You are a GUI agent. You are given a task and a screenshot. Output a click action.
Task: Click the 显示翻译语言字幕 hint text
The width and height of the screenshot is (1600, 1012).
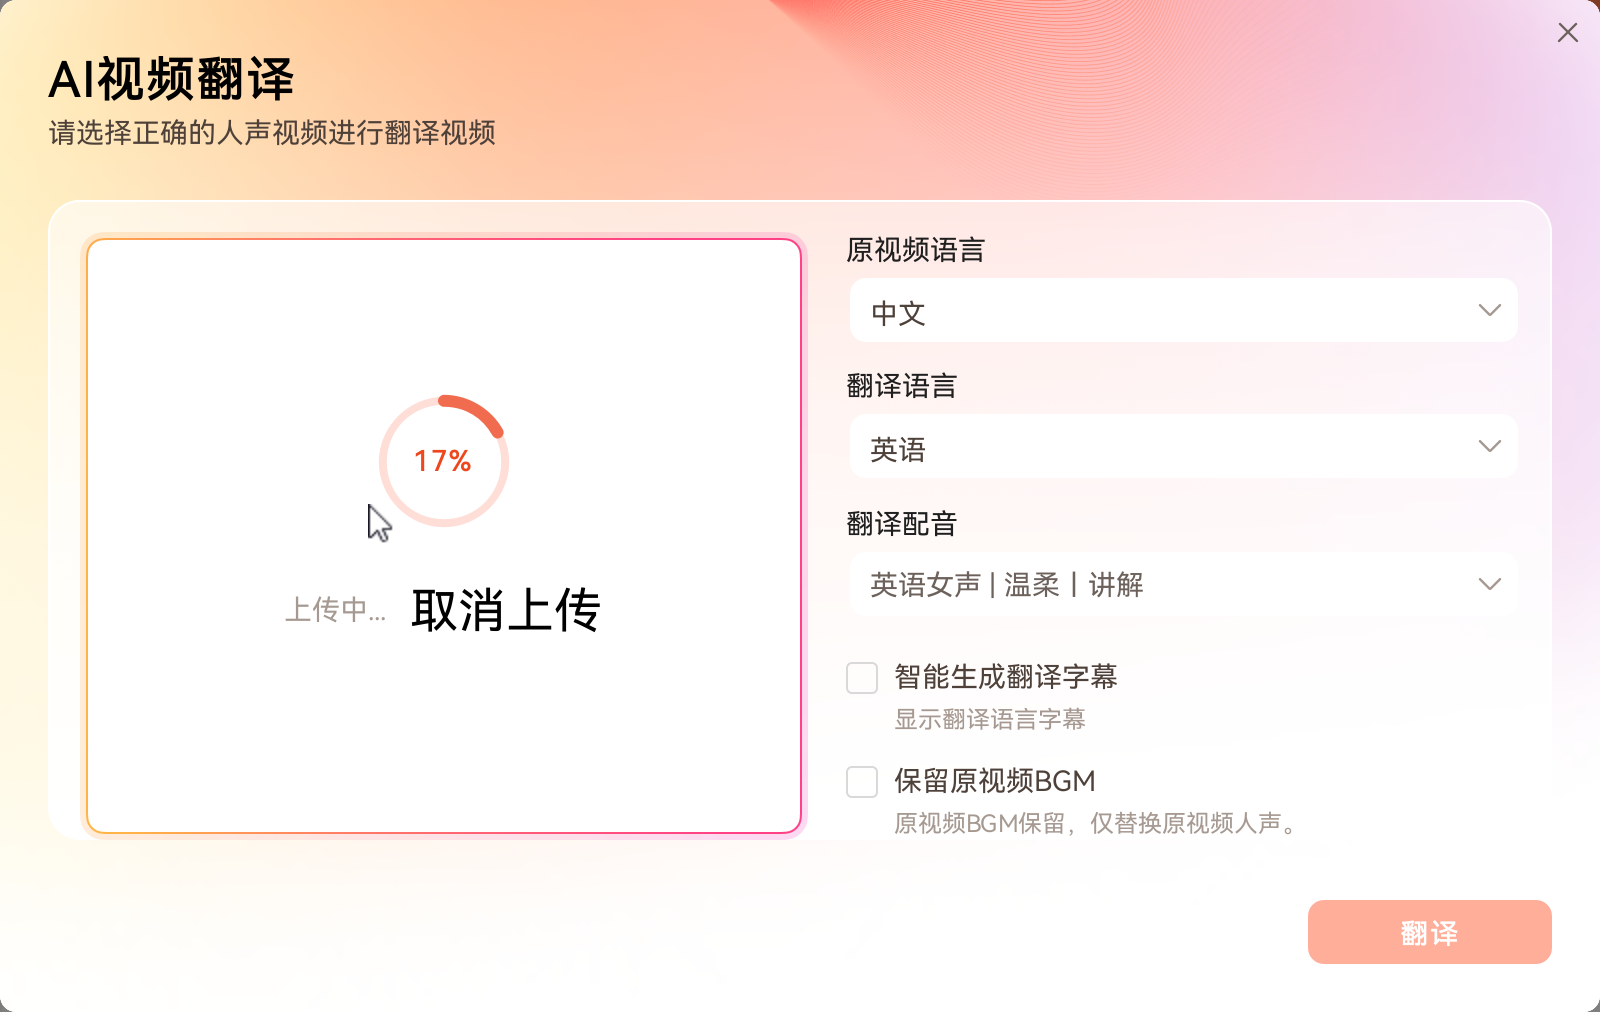point(990,720)
